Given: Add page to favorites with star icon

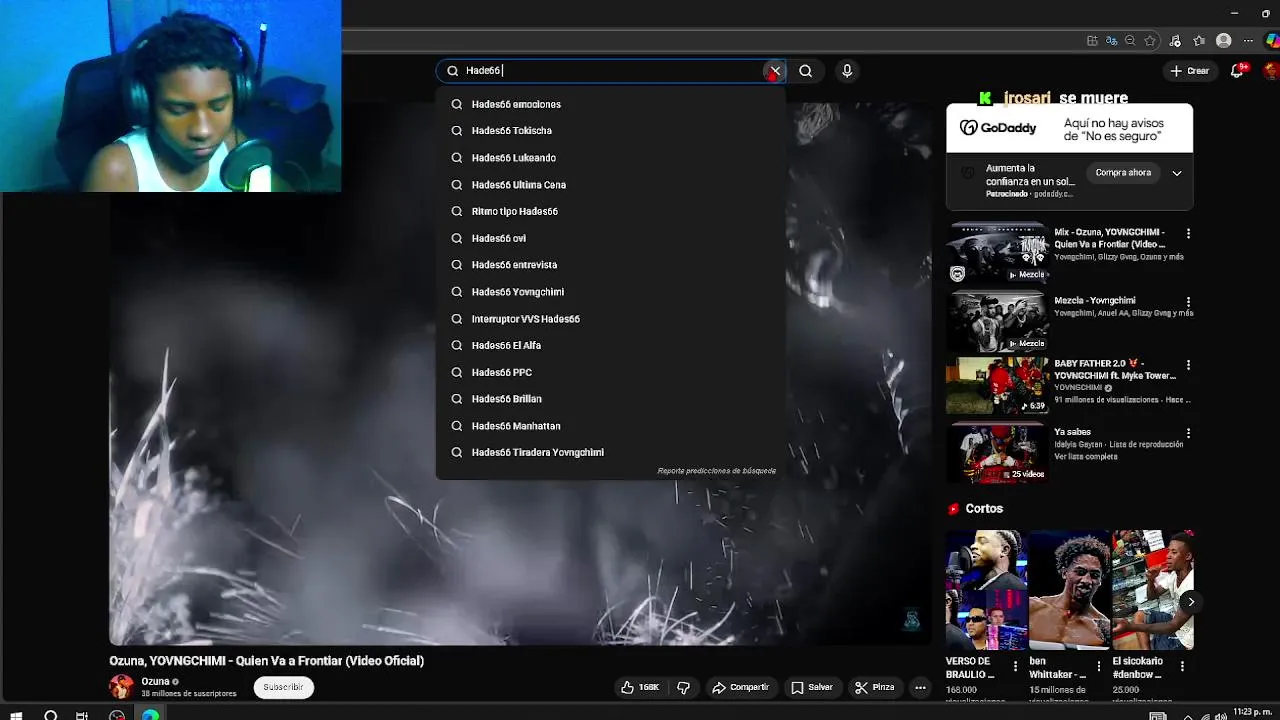Looking at the screenshot, I should 1150,41.
